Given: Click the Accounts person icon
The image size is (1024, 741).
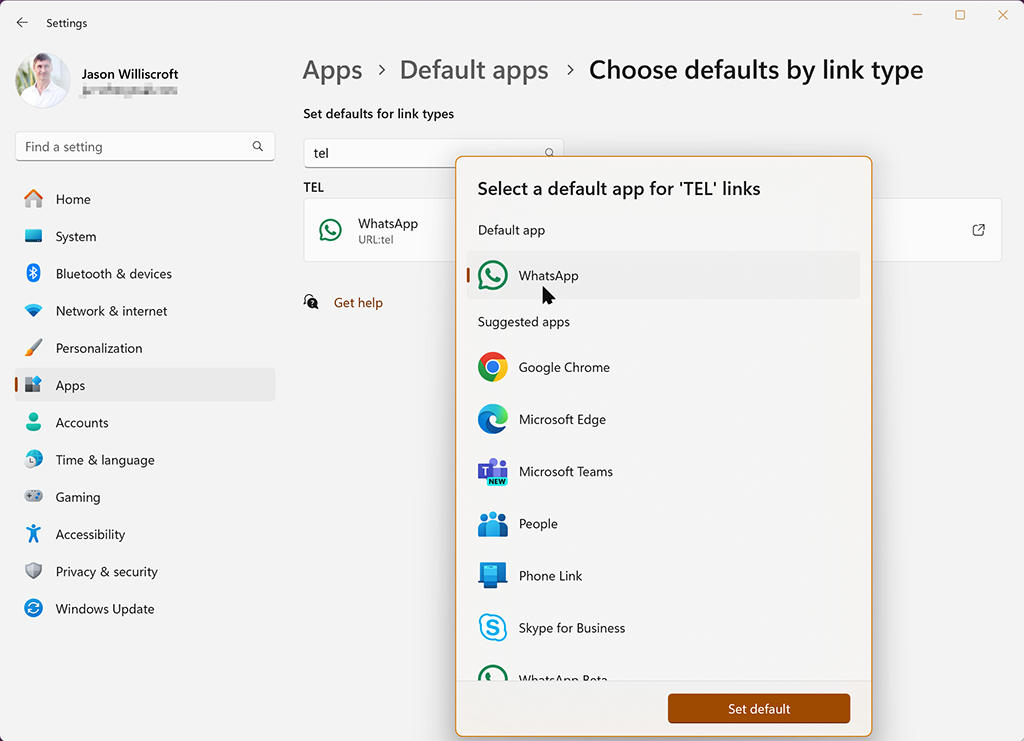Looking at the screenshot, I should click(33, 422).
